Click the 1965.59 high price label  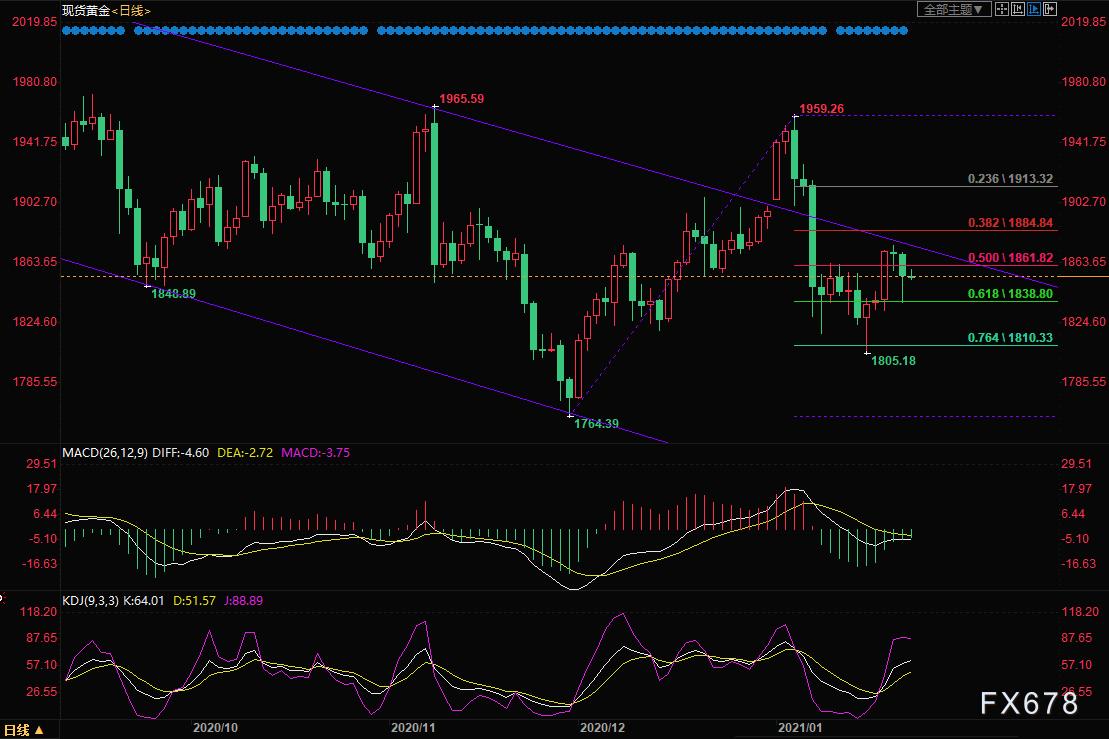pyautogui.click(x=462, y=99)
